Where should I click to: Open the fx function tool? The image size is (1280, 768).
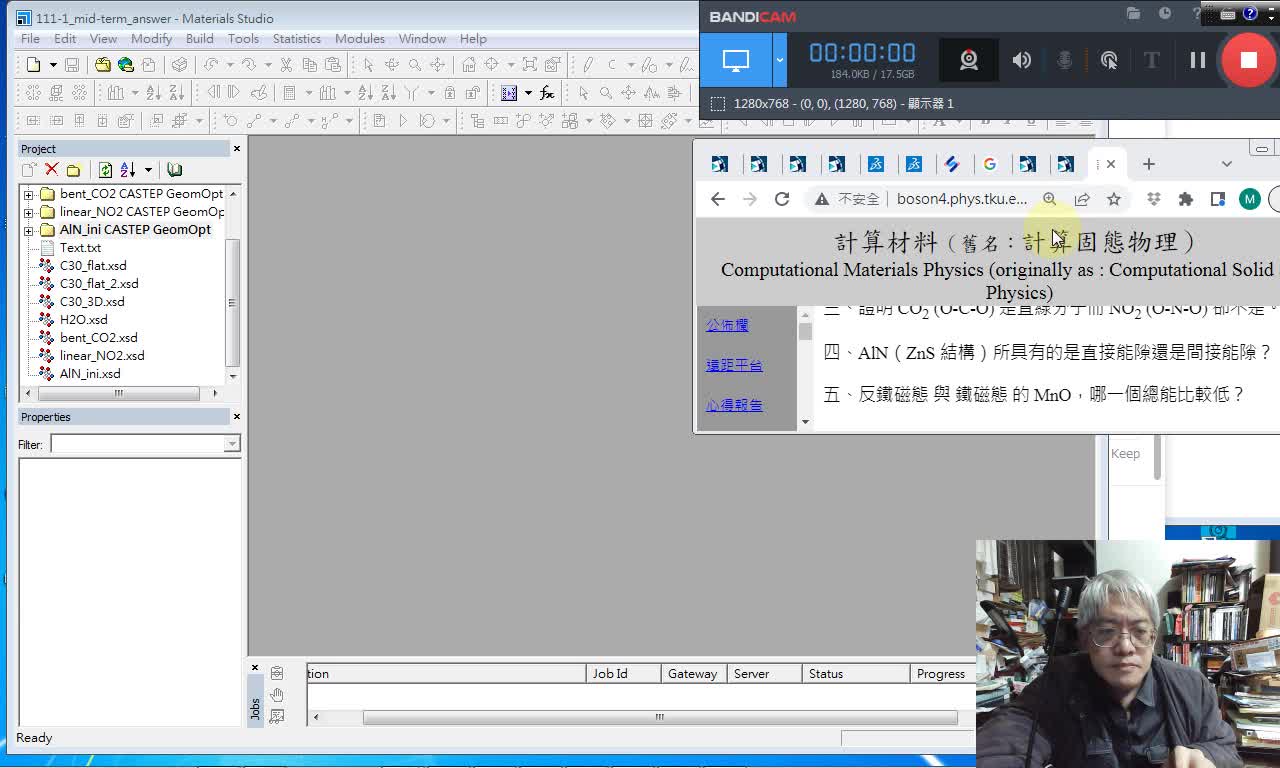click(547, 93)
